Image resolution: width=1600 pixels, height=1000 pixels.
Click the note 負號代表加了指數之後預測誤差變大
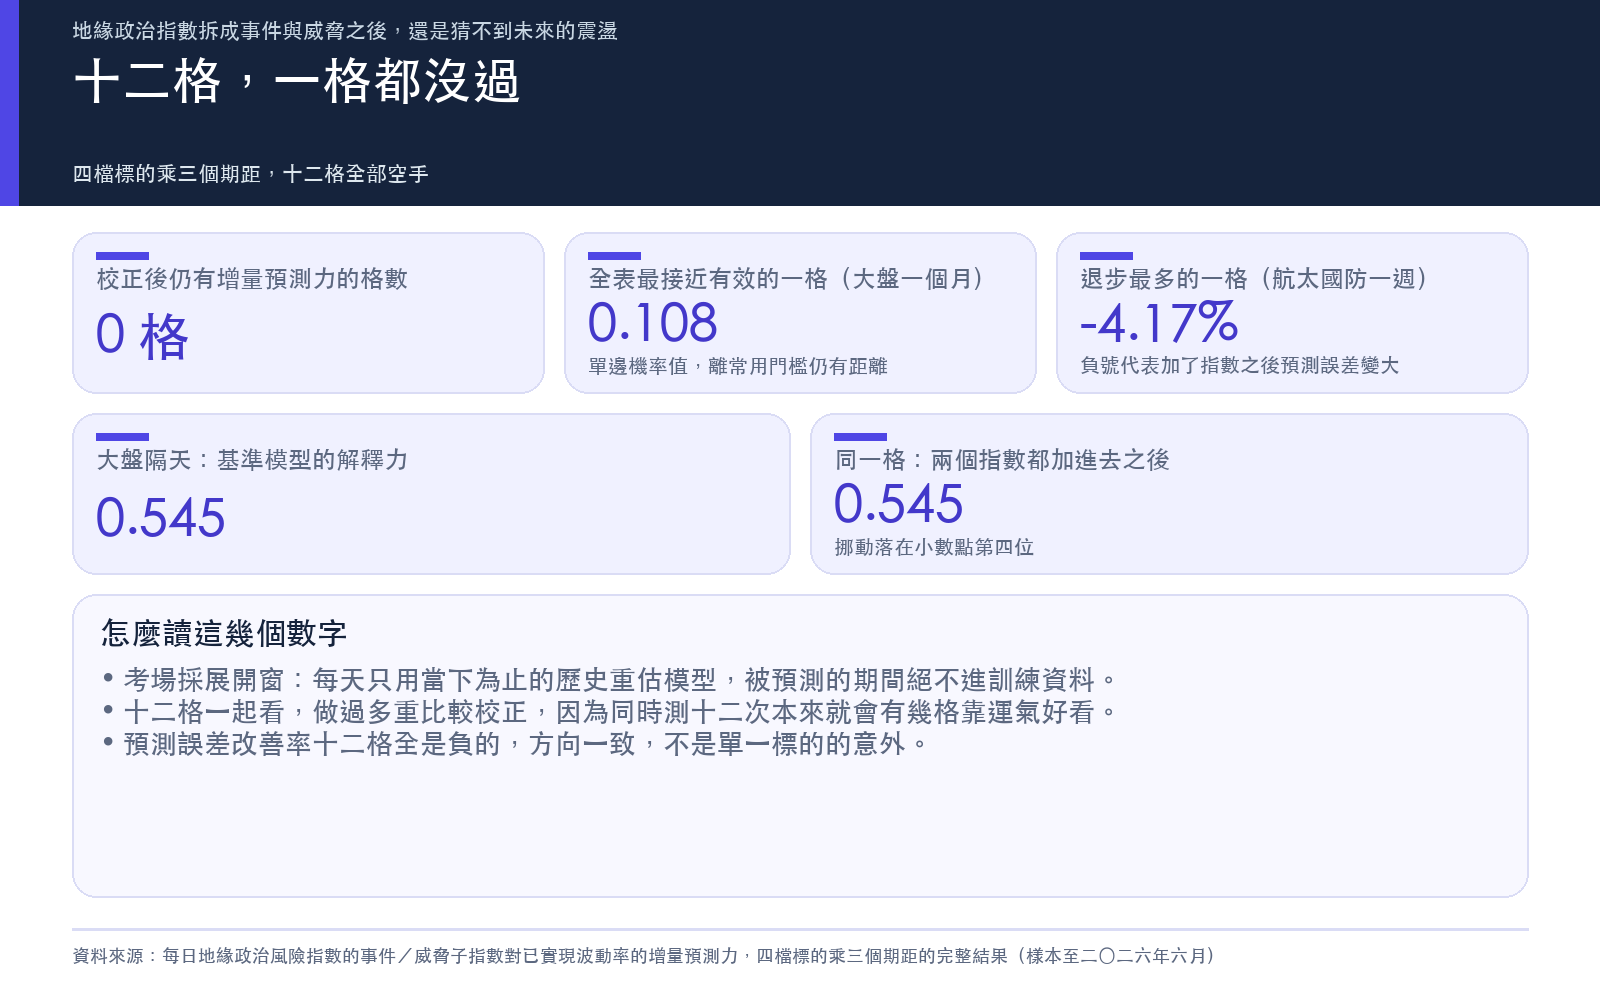tap(1240, 366)
